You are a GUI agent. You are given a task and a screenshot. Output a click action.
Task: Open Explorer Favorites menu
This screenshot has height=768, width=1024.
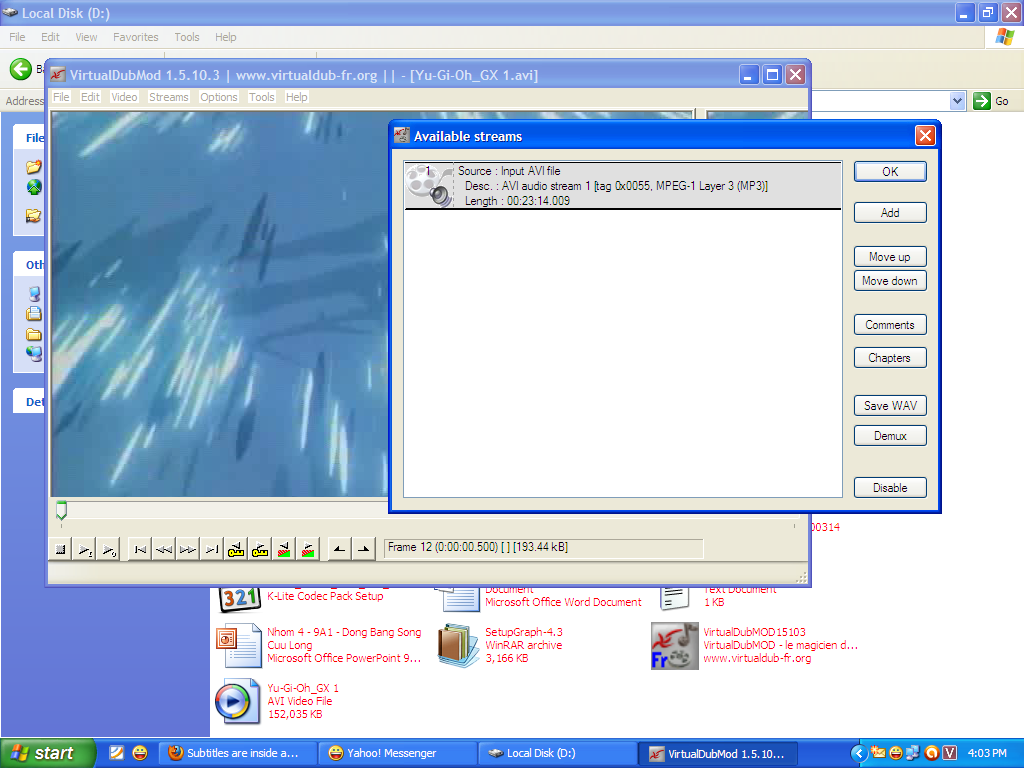(x=135, y=37)
